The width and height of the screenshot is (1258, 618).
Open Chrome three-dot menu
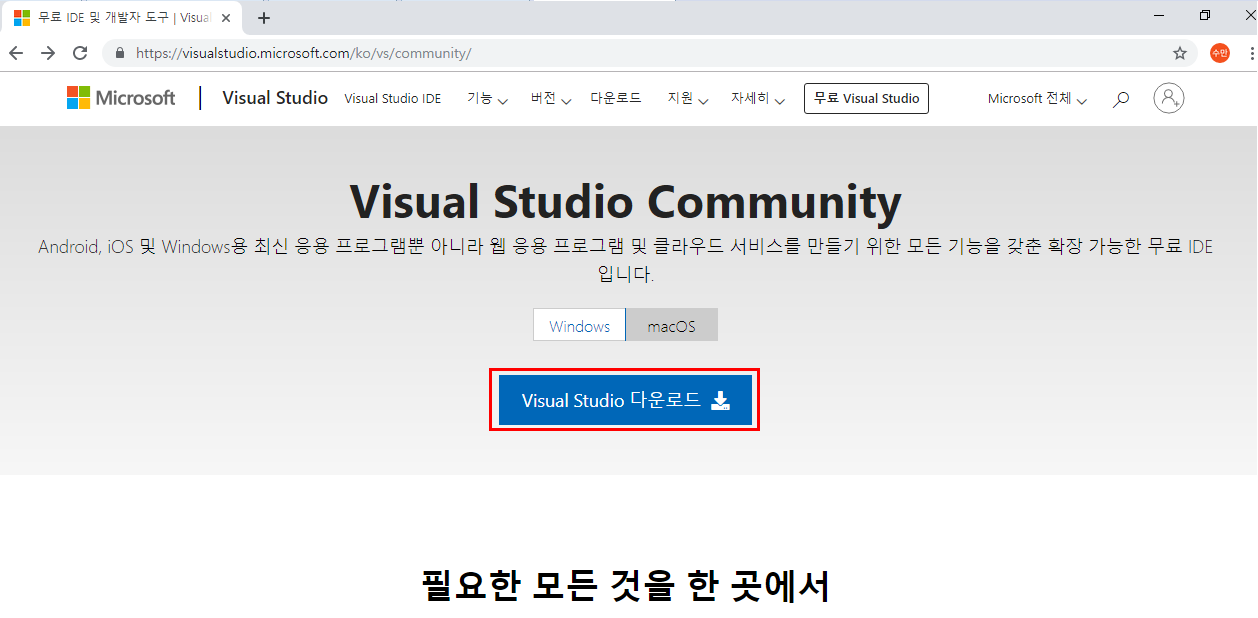tap(1250, 53)
